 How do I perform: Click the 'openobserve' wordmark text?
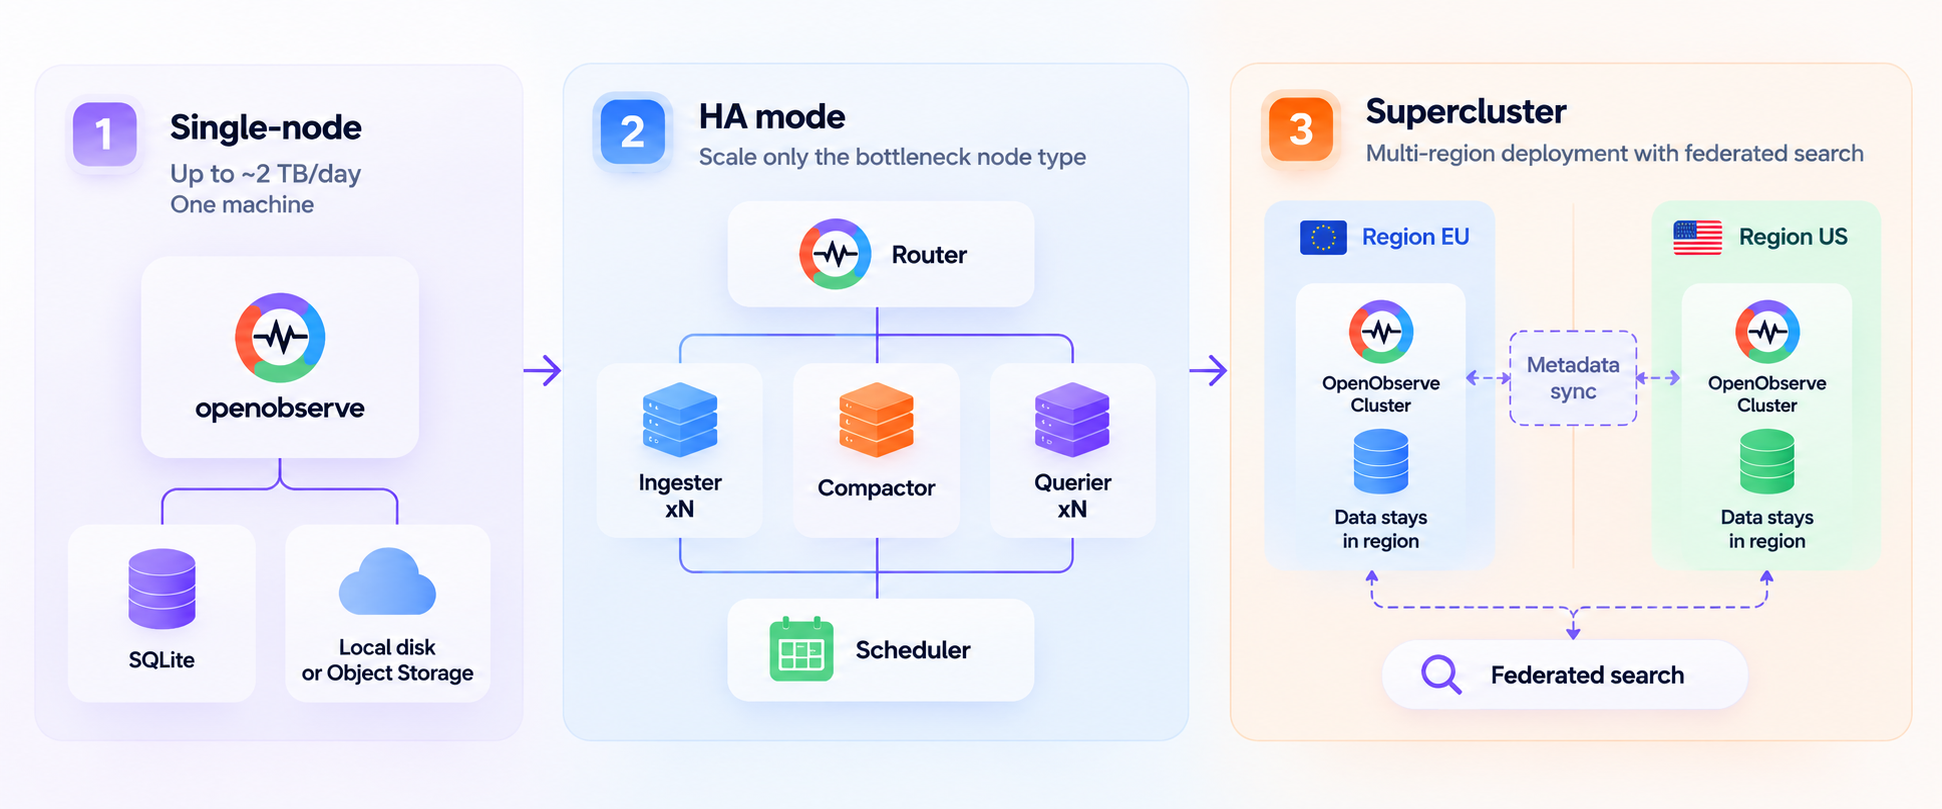tap(280, 409)
